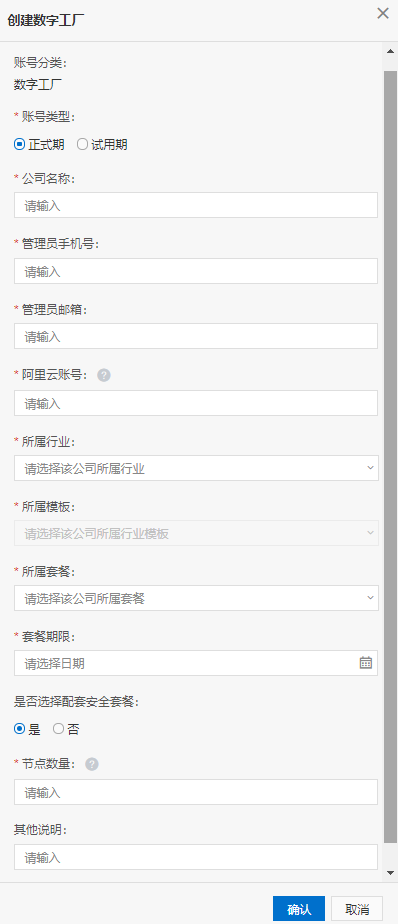Focus the 公司名称 input field
Image resolution: width=398 pixels, height=924 pixels.
click(x=196, y=205)
